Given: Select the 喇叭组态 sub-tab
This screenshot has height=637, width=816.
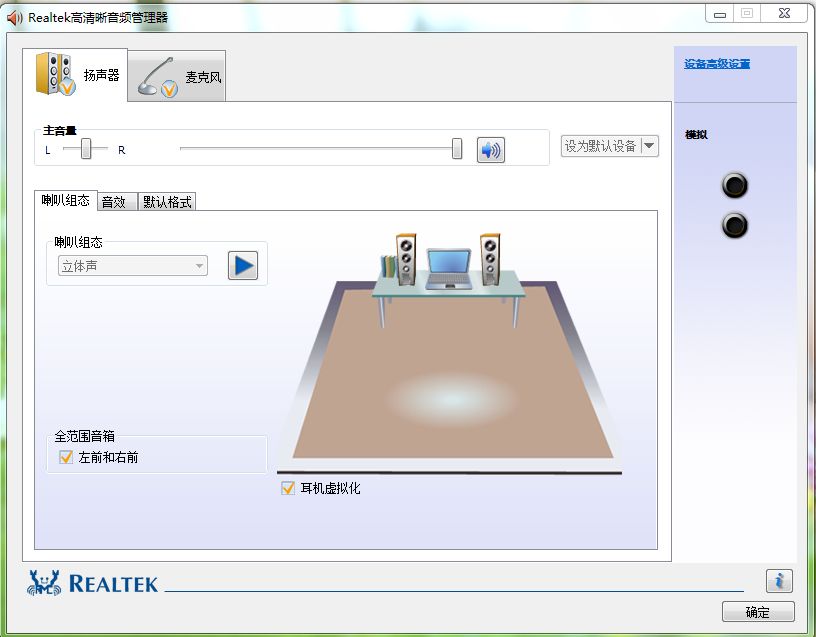Looking at the screenshot, I should pos(66,200).
